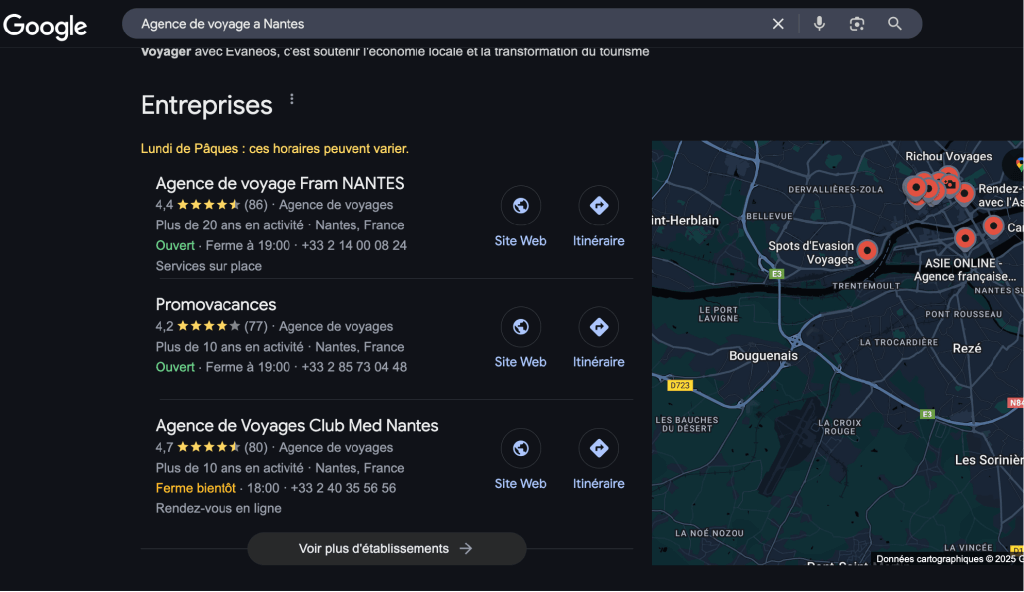Click the magnifying glass search icon
Screen dimensions: 1024x592
pyautogui.click(x=895, y=24)
